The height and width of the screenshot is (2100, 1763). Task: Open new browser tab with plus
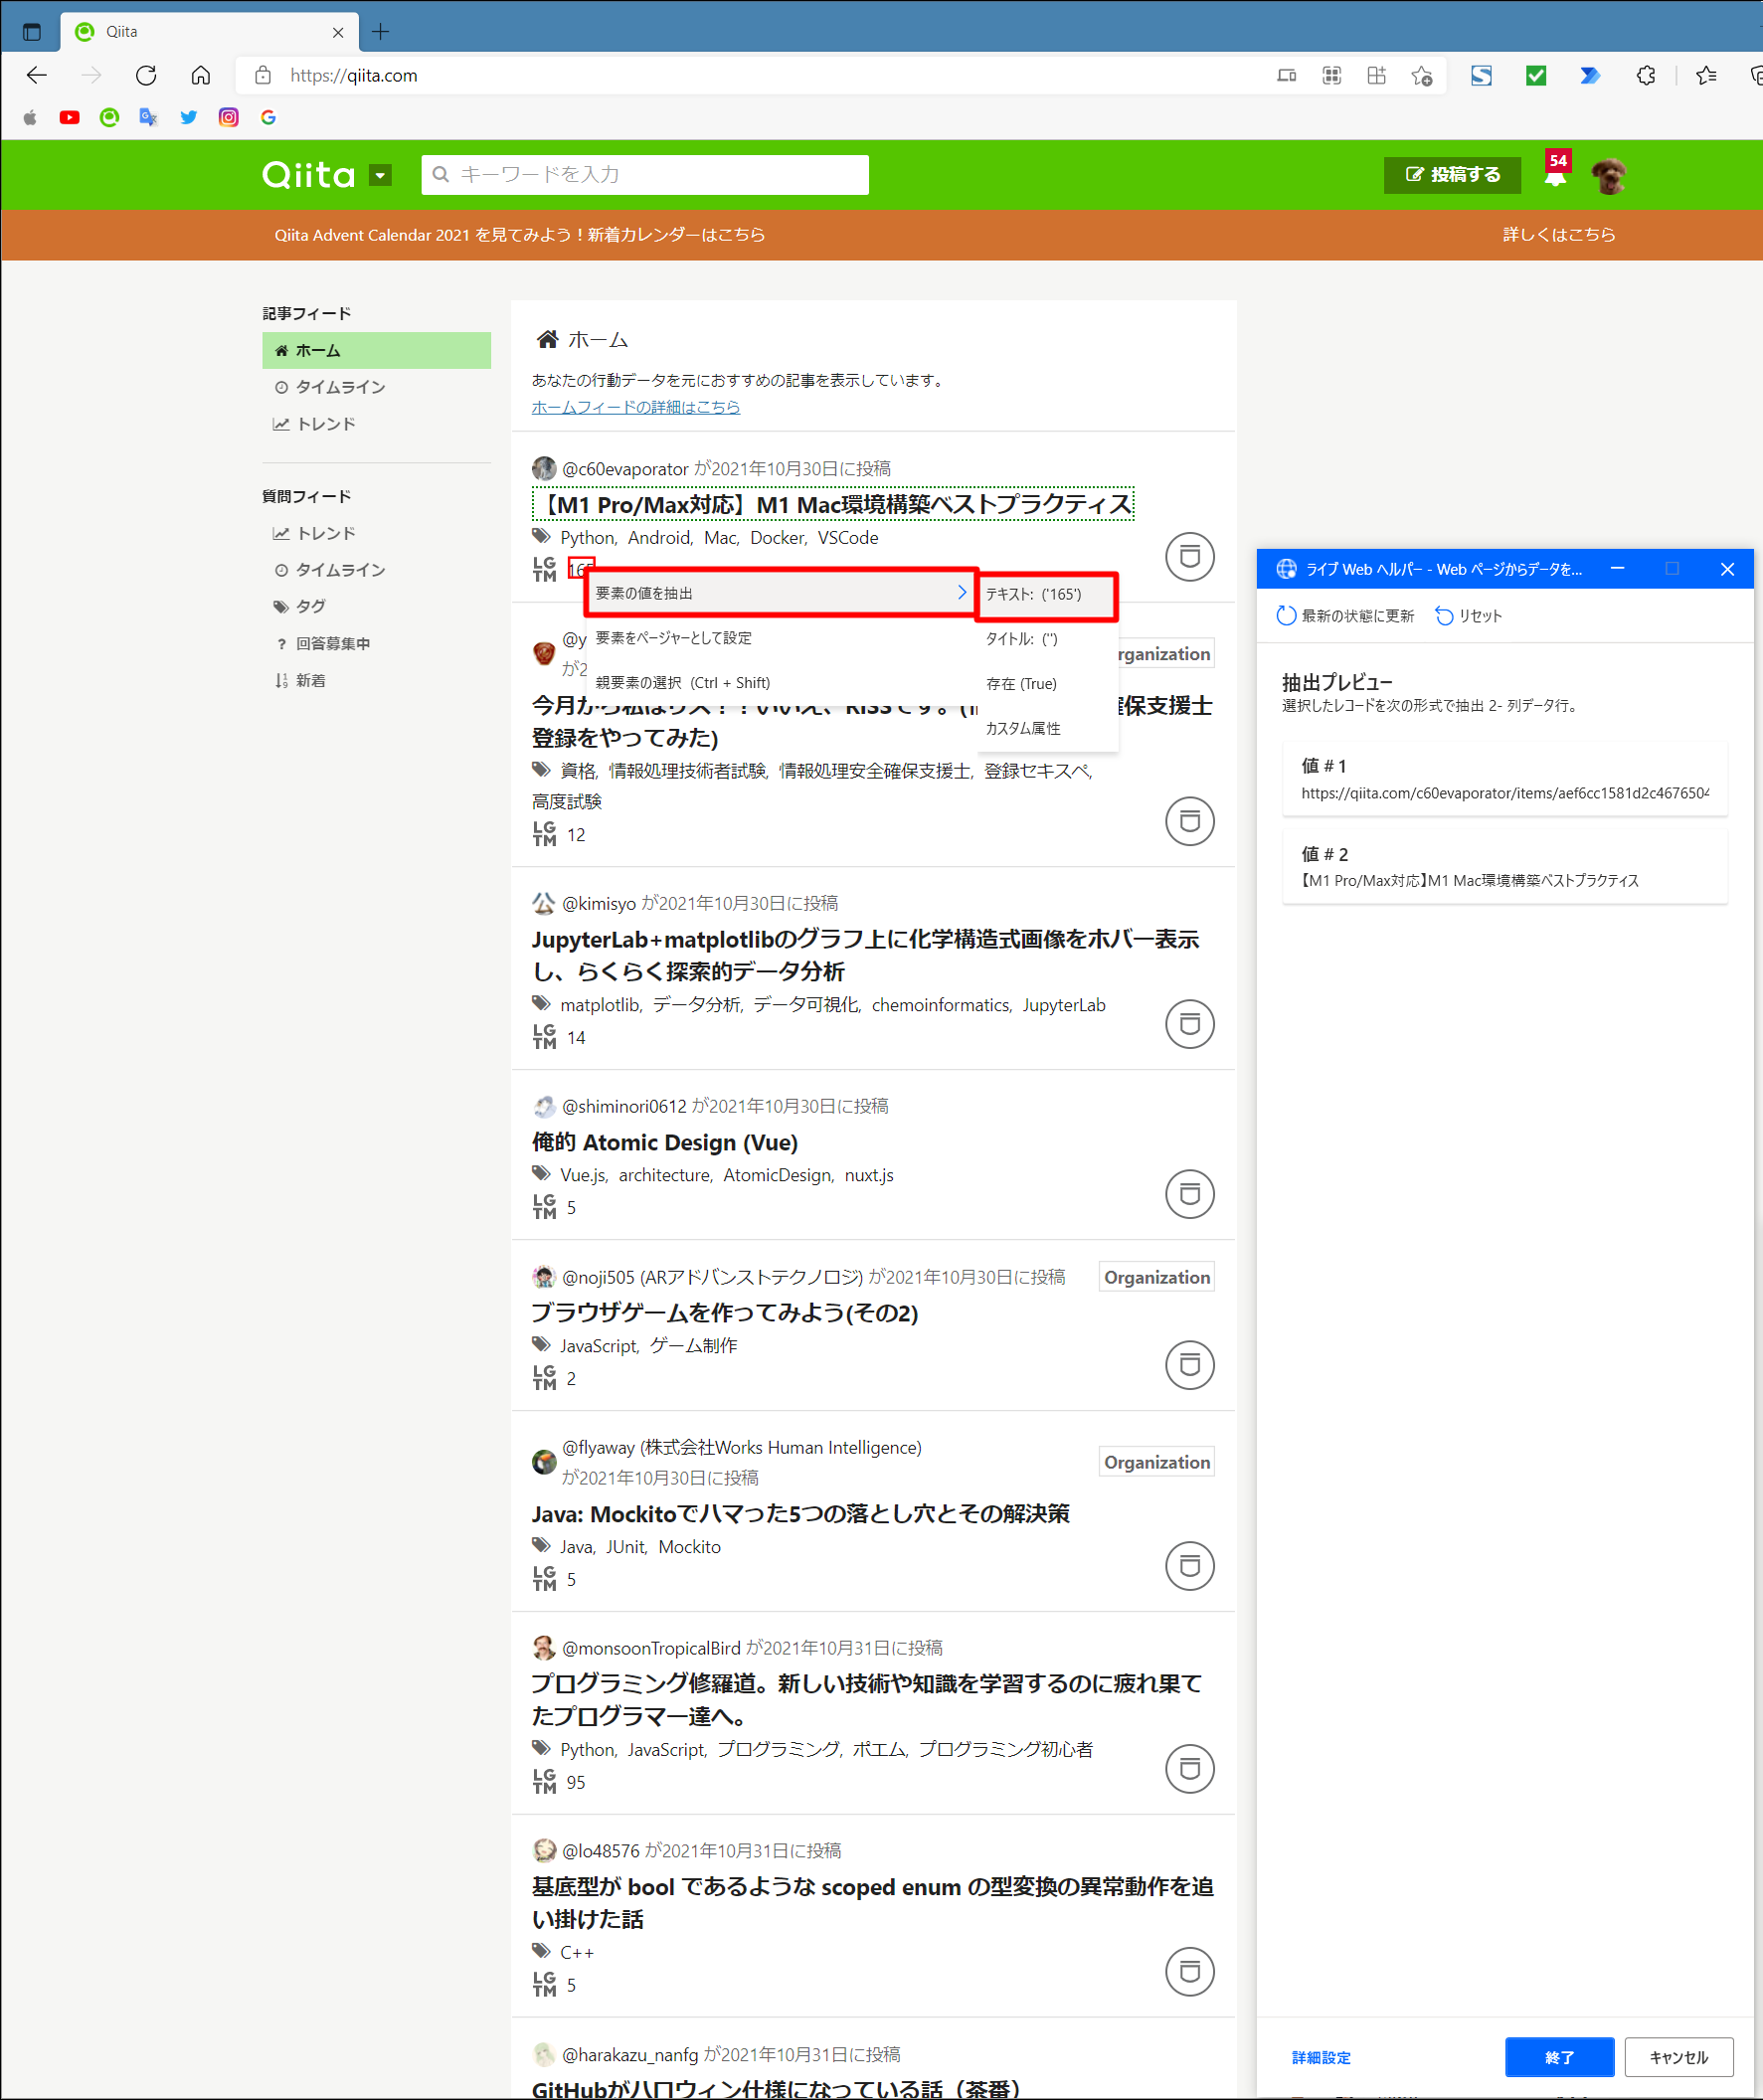click(380, 31)
